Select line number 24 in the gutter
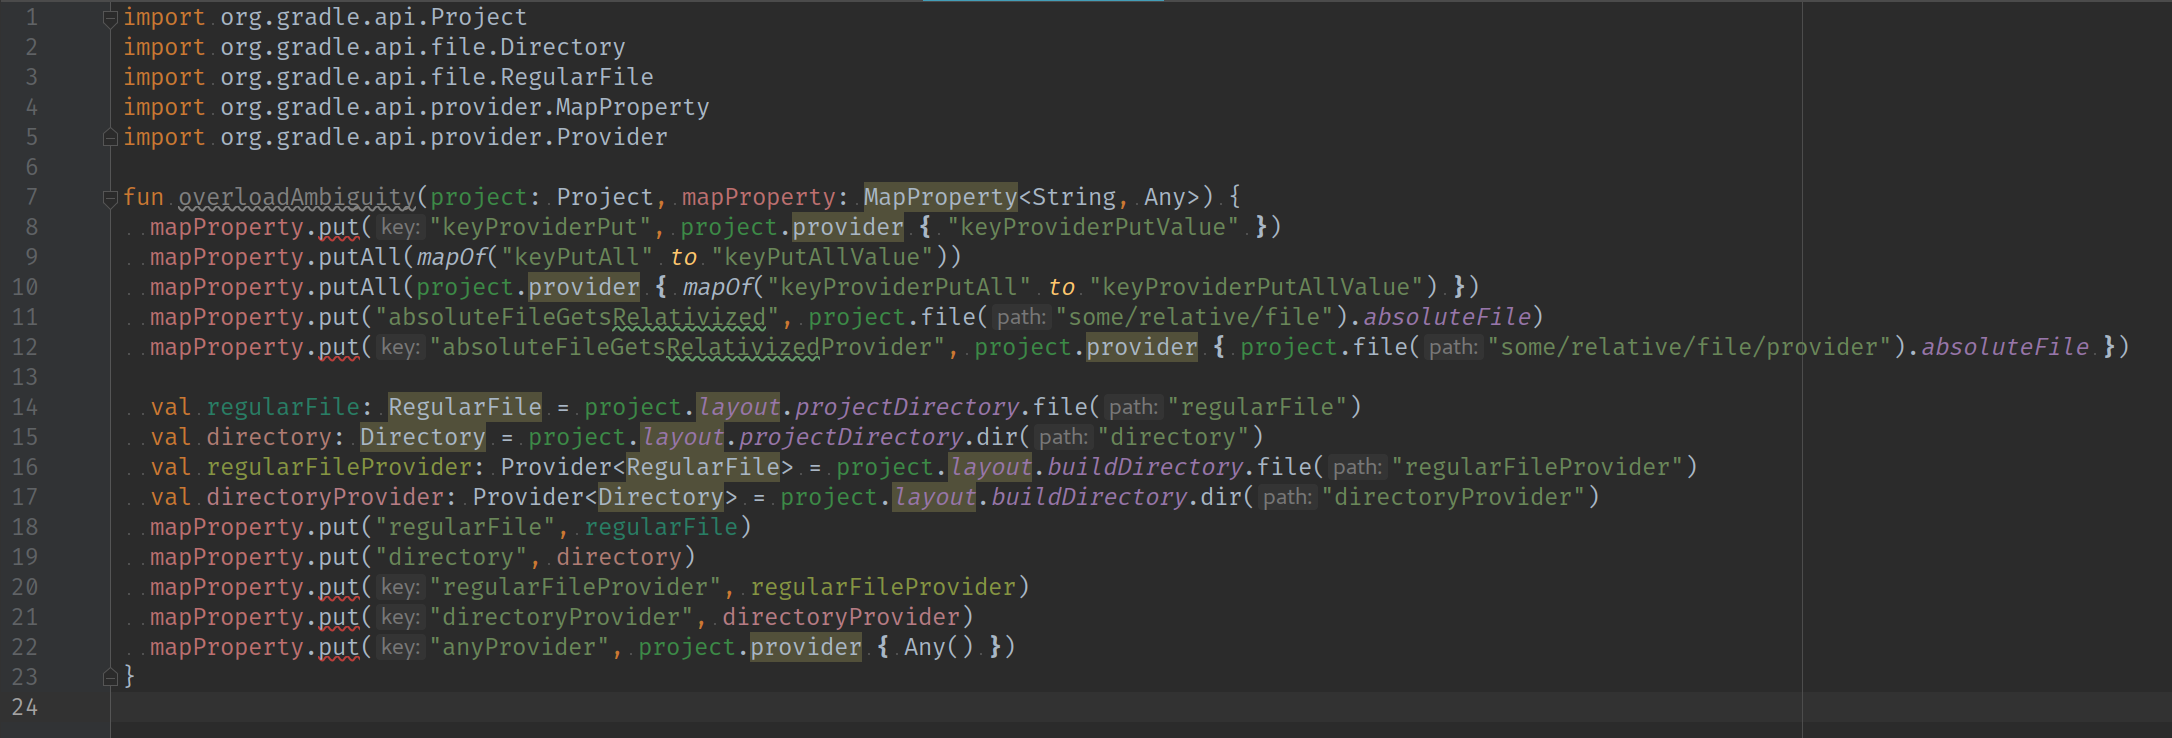 (25, 707)
